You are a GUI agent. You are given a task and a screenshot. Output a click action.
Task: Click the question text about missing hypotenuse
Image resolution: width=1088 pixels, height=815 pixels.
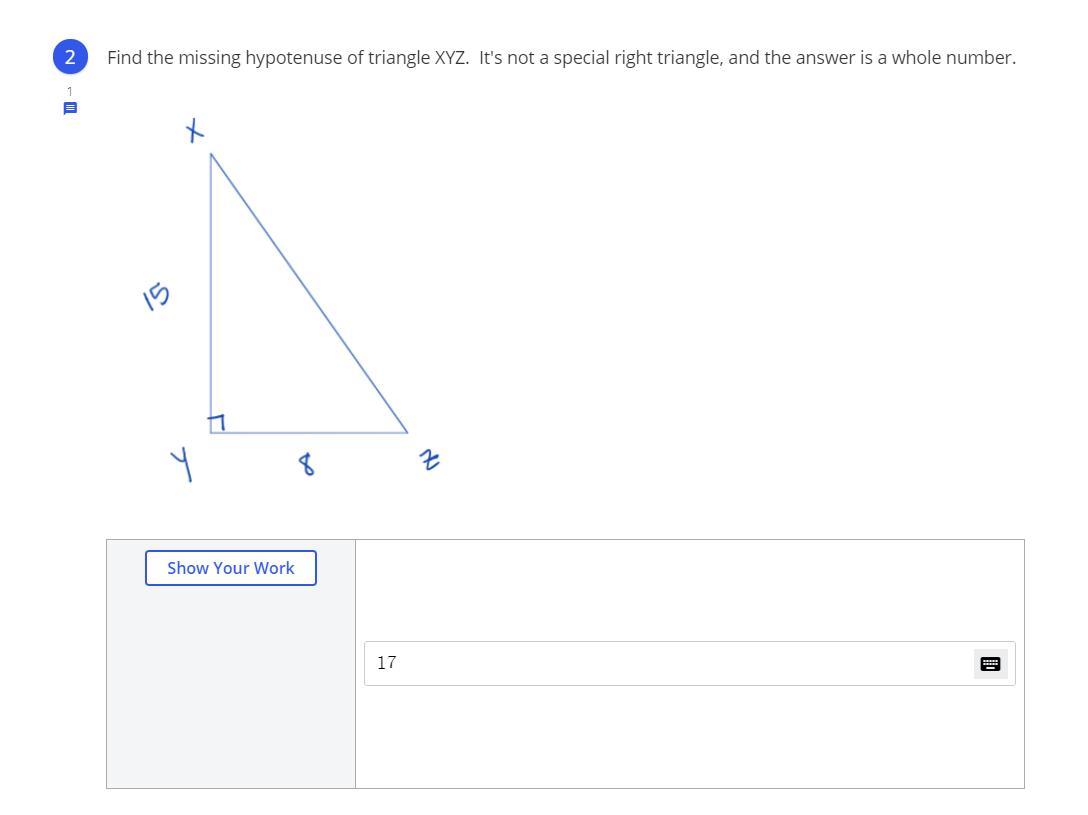561,58
